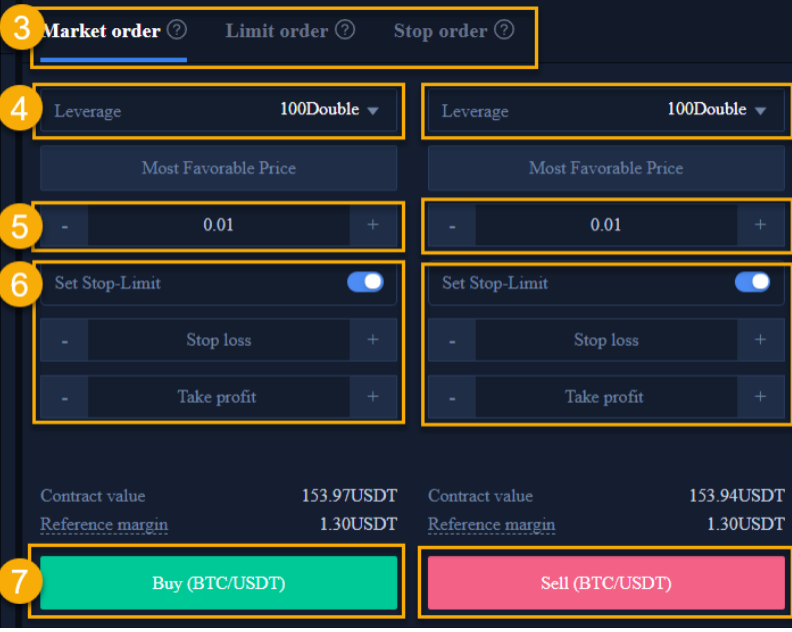Open Market order help question icon

(177, 30)
